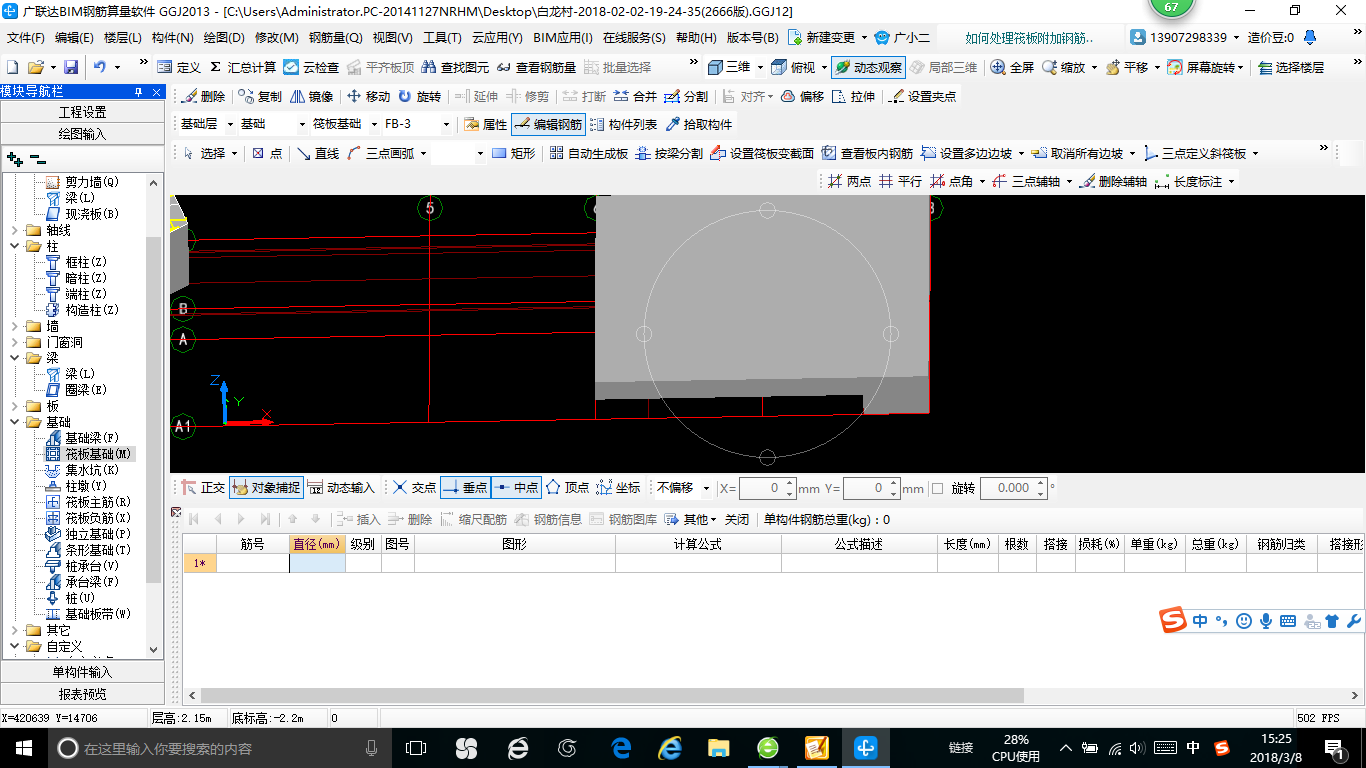The width and height of the screenshot is (1366, 768).
Task: Select the 镜像 mirror tool
Action: 311,97
